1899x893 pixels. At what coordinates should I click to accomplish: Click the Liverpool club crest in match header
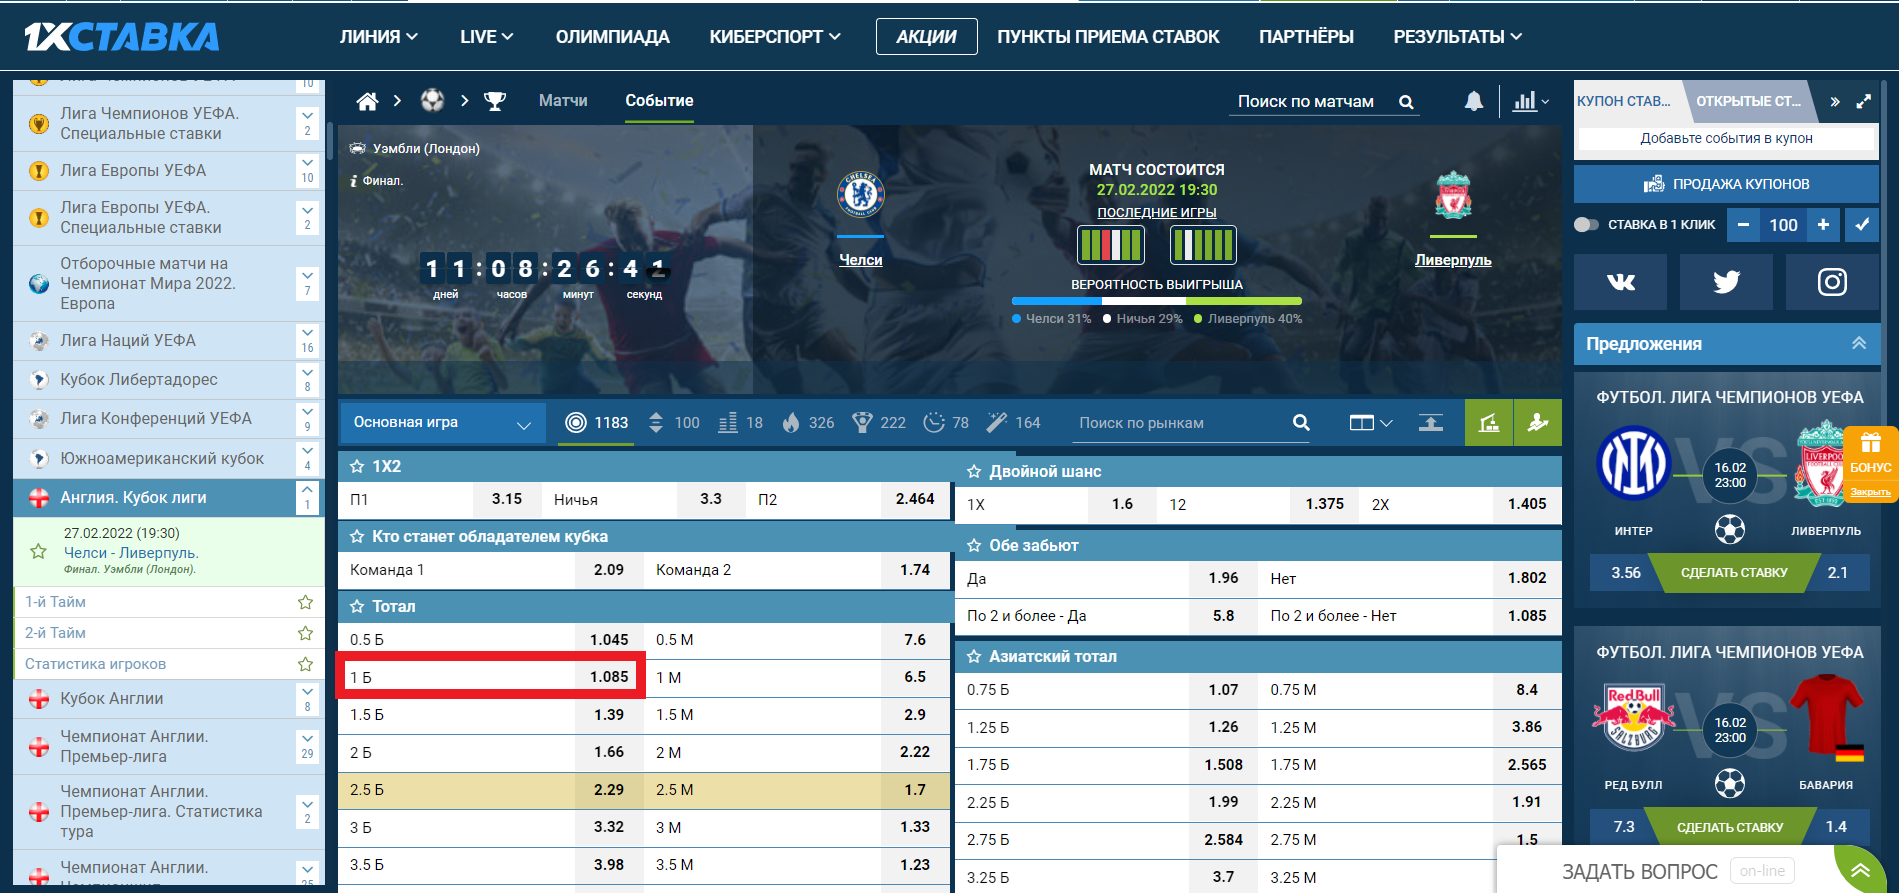tap(1453, 195)
